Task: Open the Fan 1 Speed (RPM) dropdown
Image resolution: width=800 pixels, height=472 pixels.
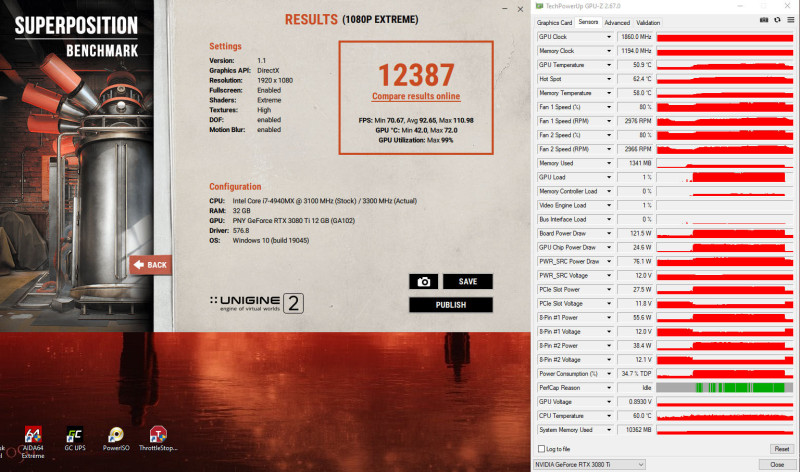Action: click(609, 121)
